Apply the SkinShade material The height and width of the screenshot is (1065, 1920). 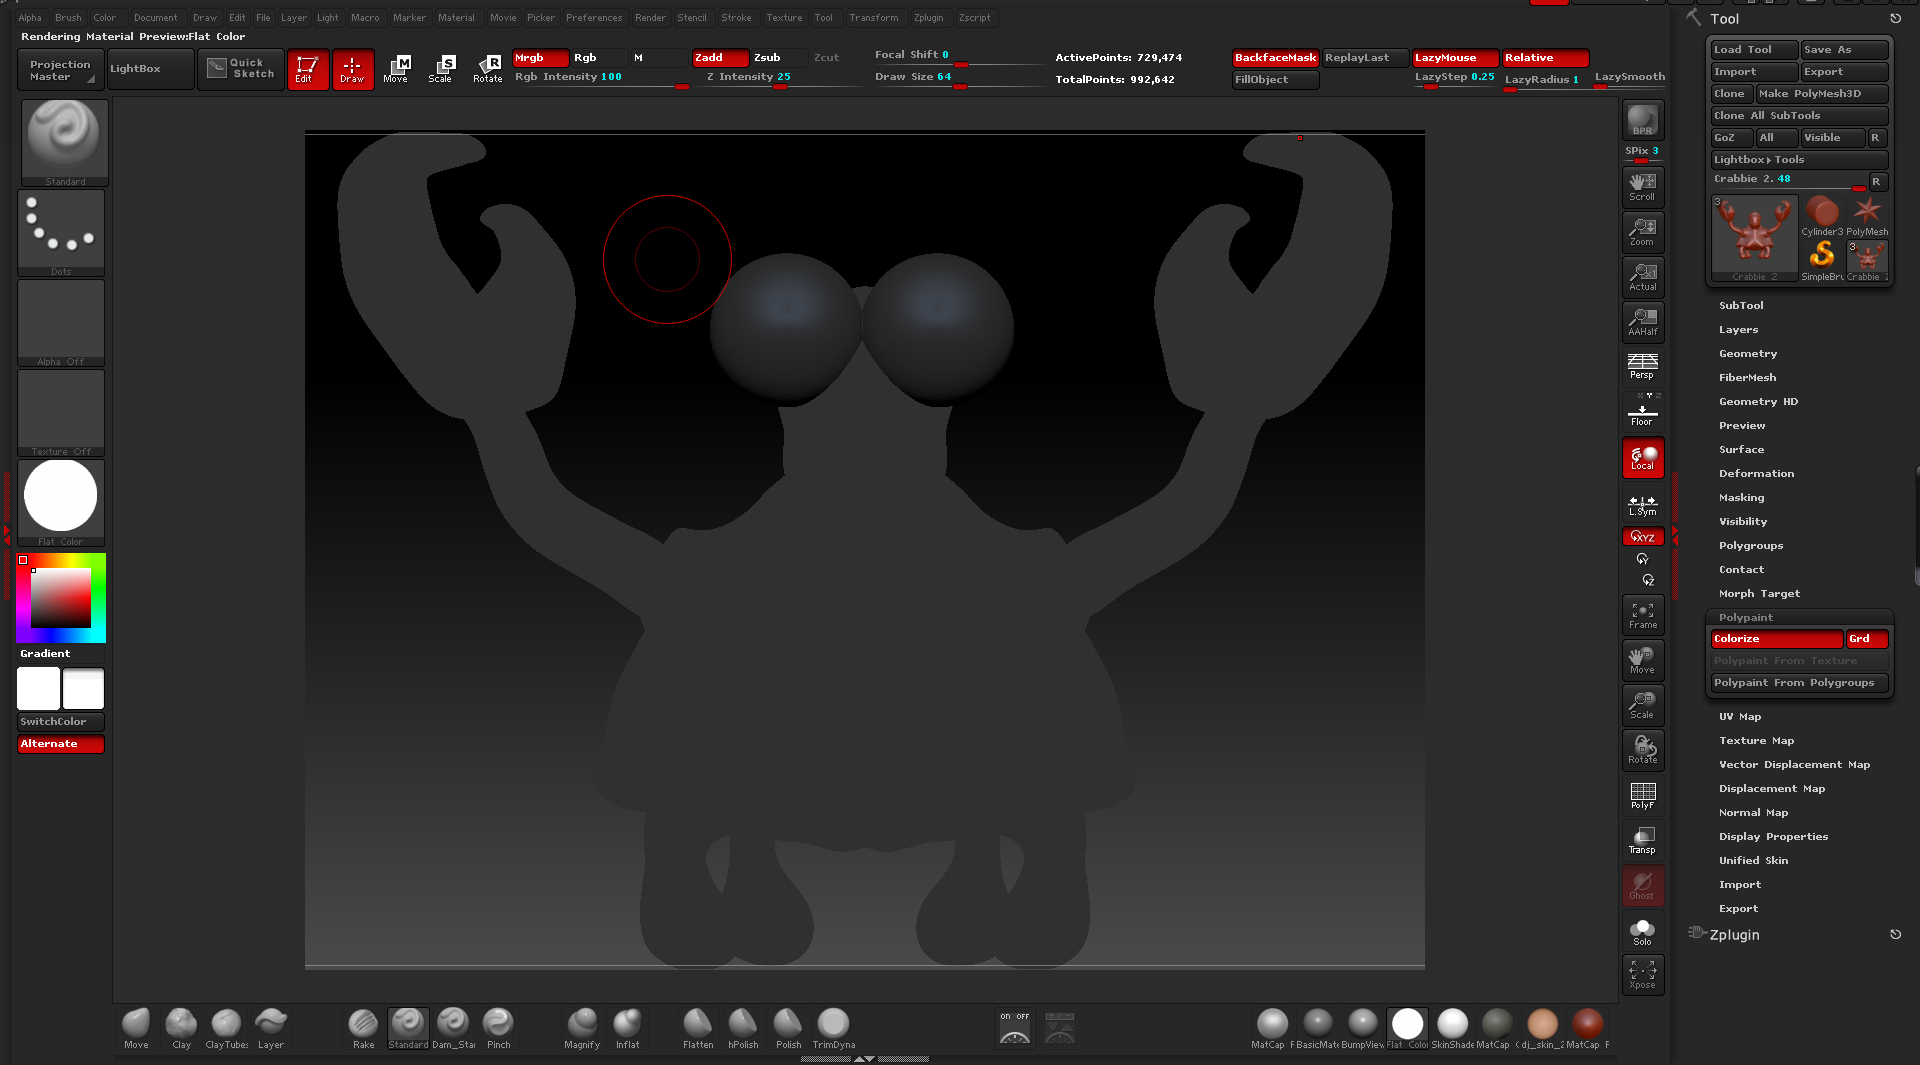tap(1452, 1028)
